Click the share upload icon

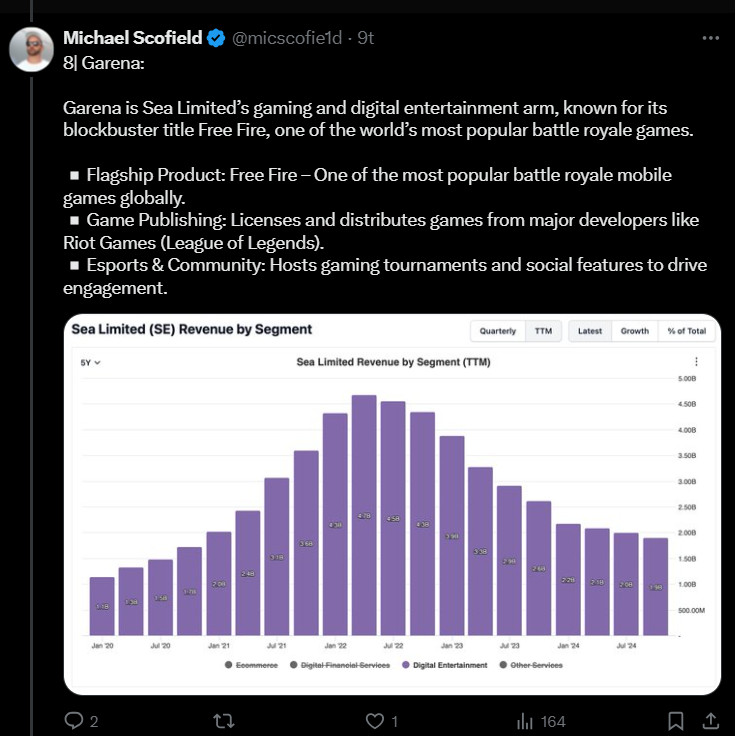[x=710, y=720]
